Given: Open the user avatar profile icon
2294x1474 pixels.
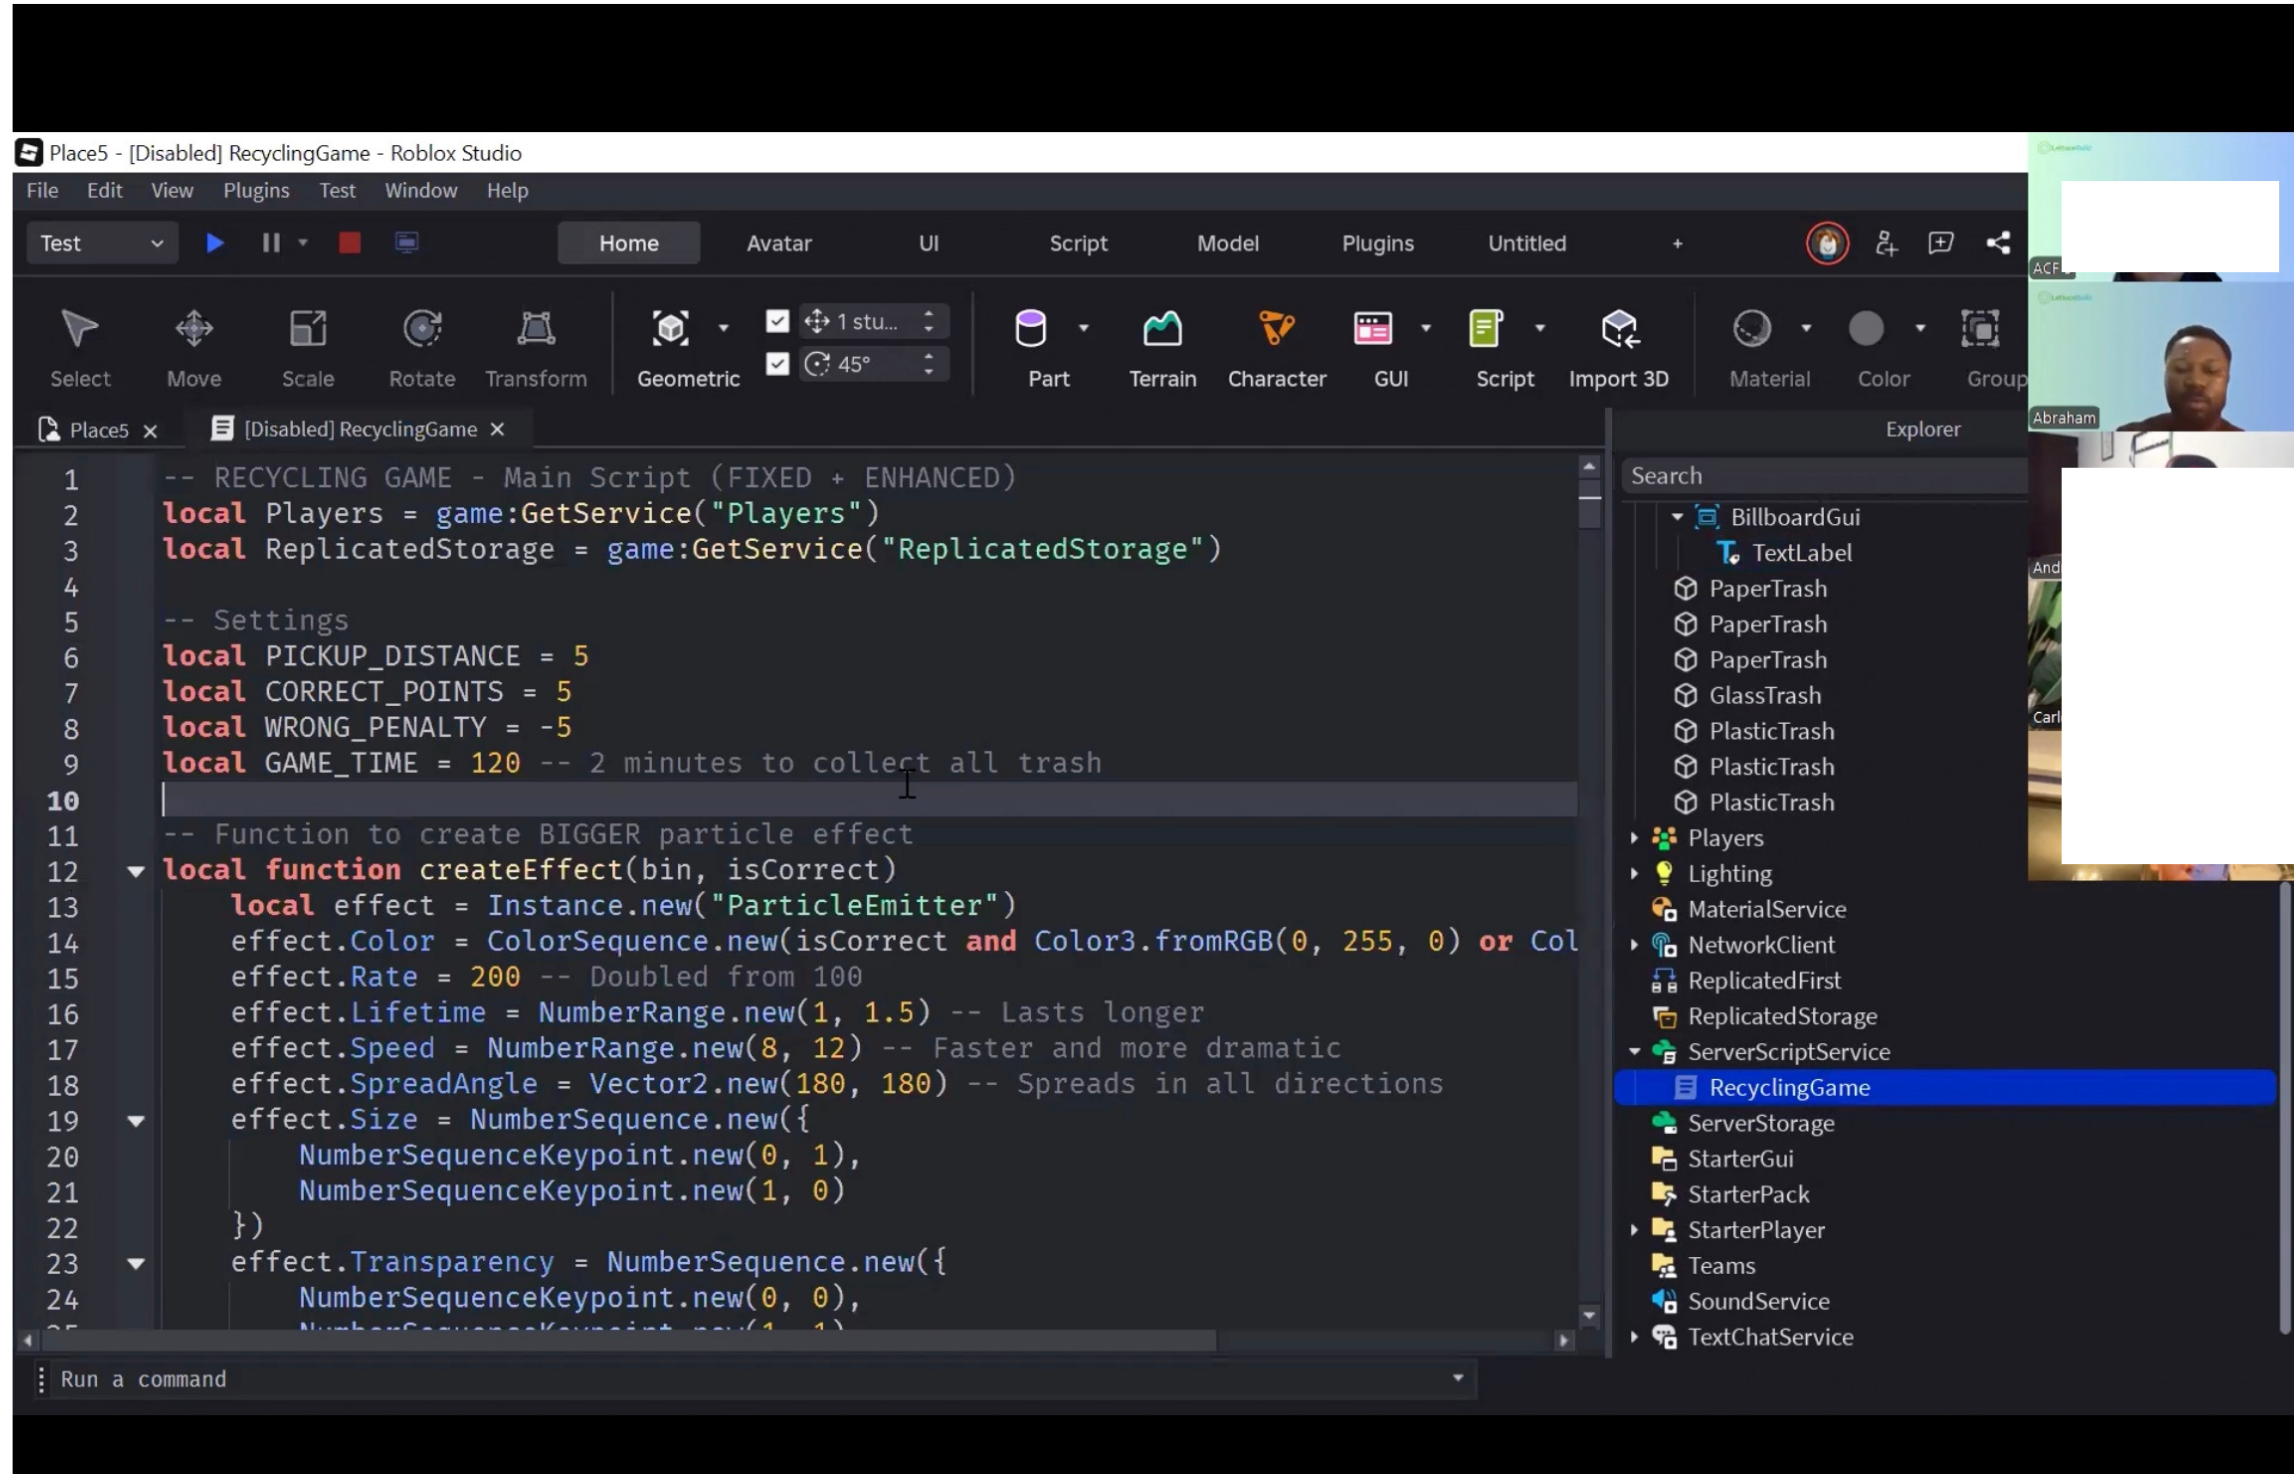Looking at the screenshot, I should coord(1827,243).
